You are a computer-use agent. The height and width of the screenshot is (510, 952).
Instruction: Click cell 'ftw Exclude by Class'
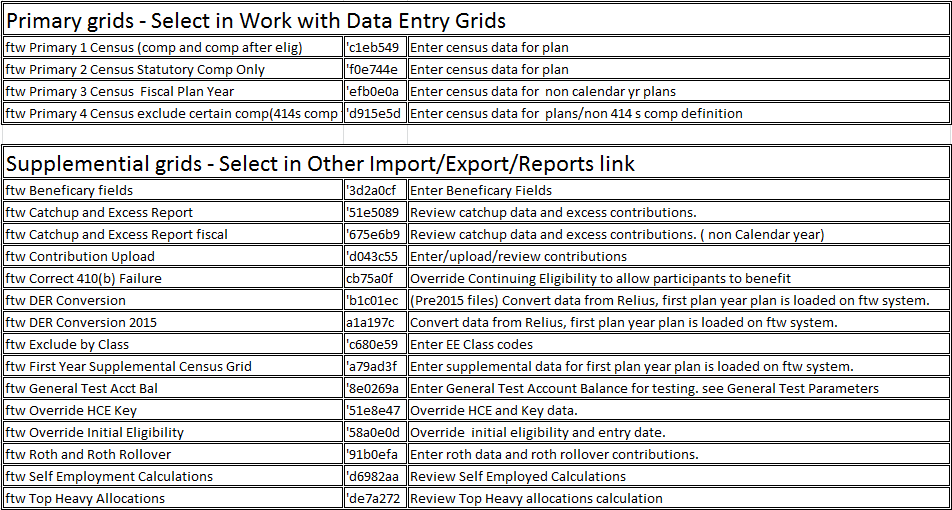[172, 344]
